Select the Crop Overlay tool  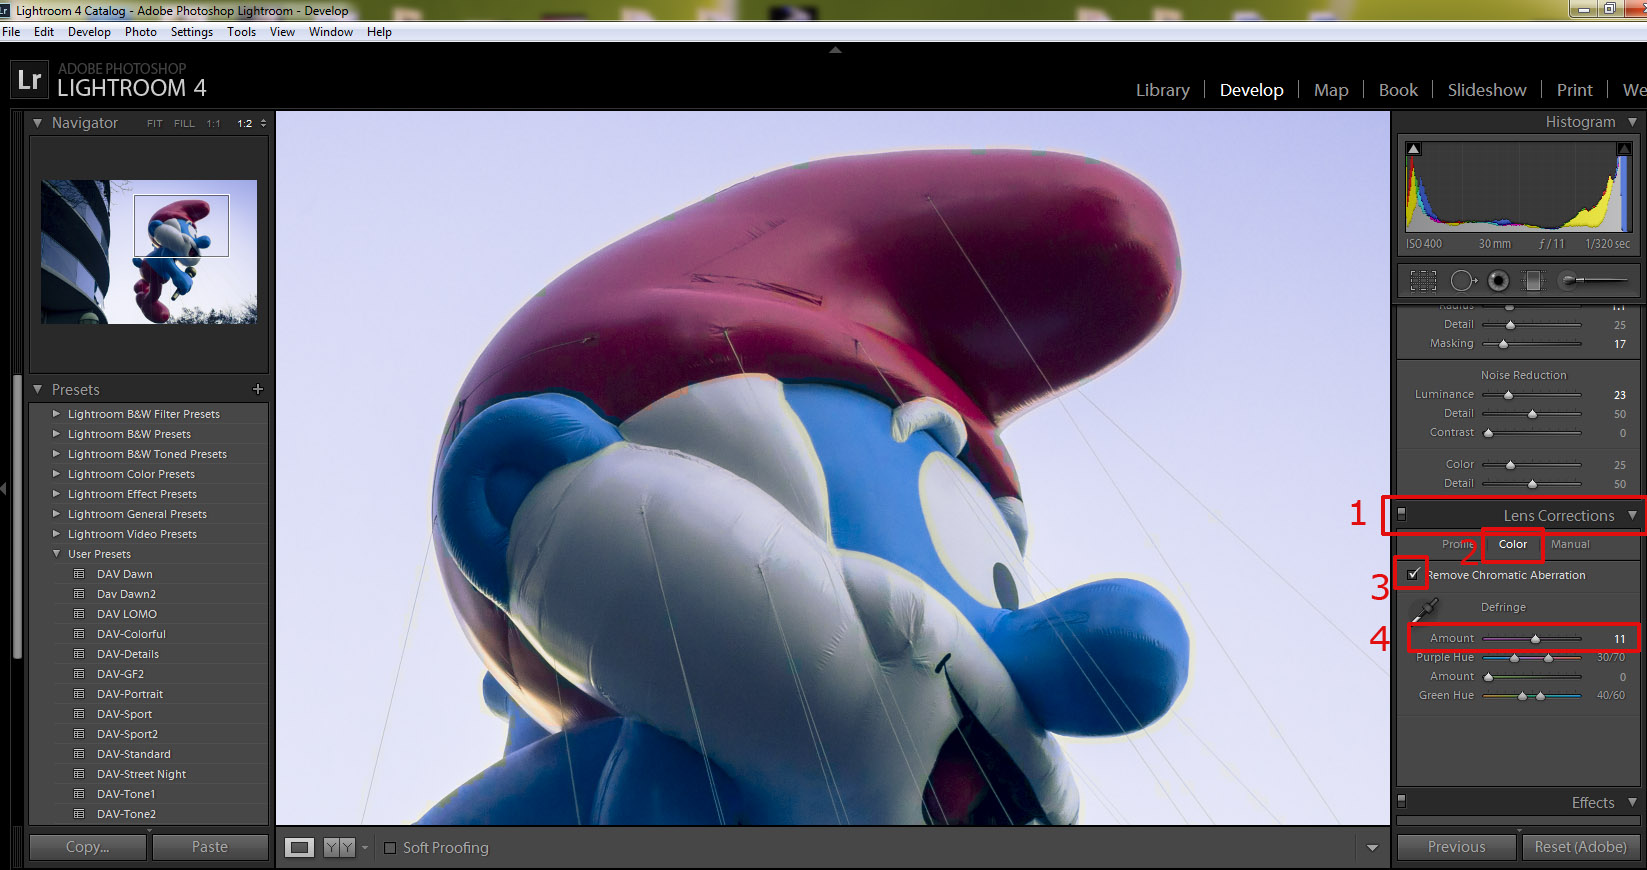(x=1423, y=281)
